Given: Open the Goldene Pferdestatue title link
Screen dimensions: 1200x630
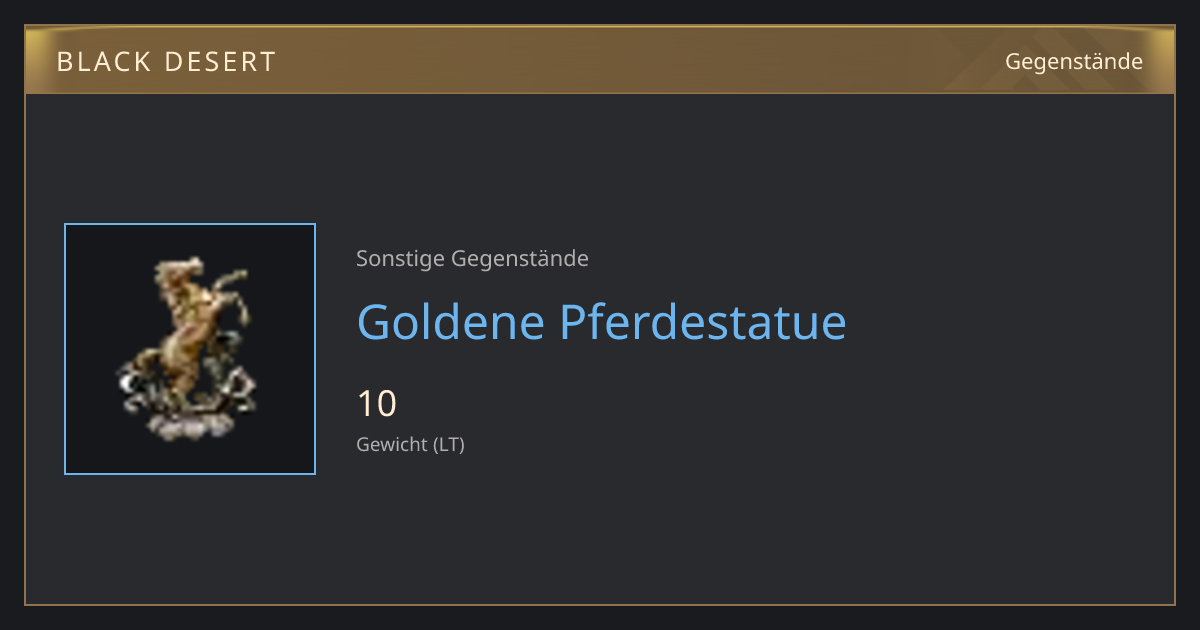Looking at the screenshot, I should [x=602, y=322].
